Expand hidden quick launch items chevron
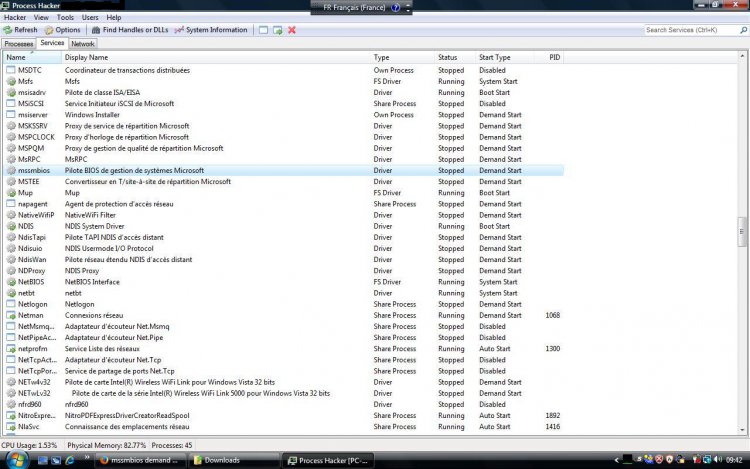The width and height of the screenshot is (750, 469). [87, 458]
